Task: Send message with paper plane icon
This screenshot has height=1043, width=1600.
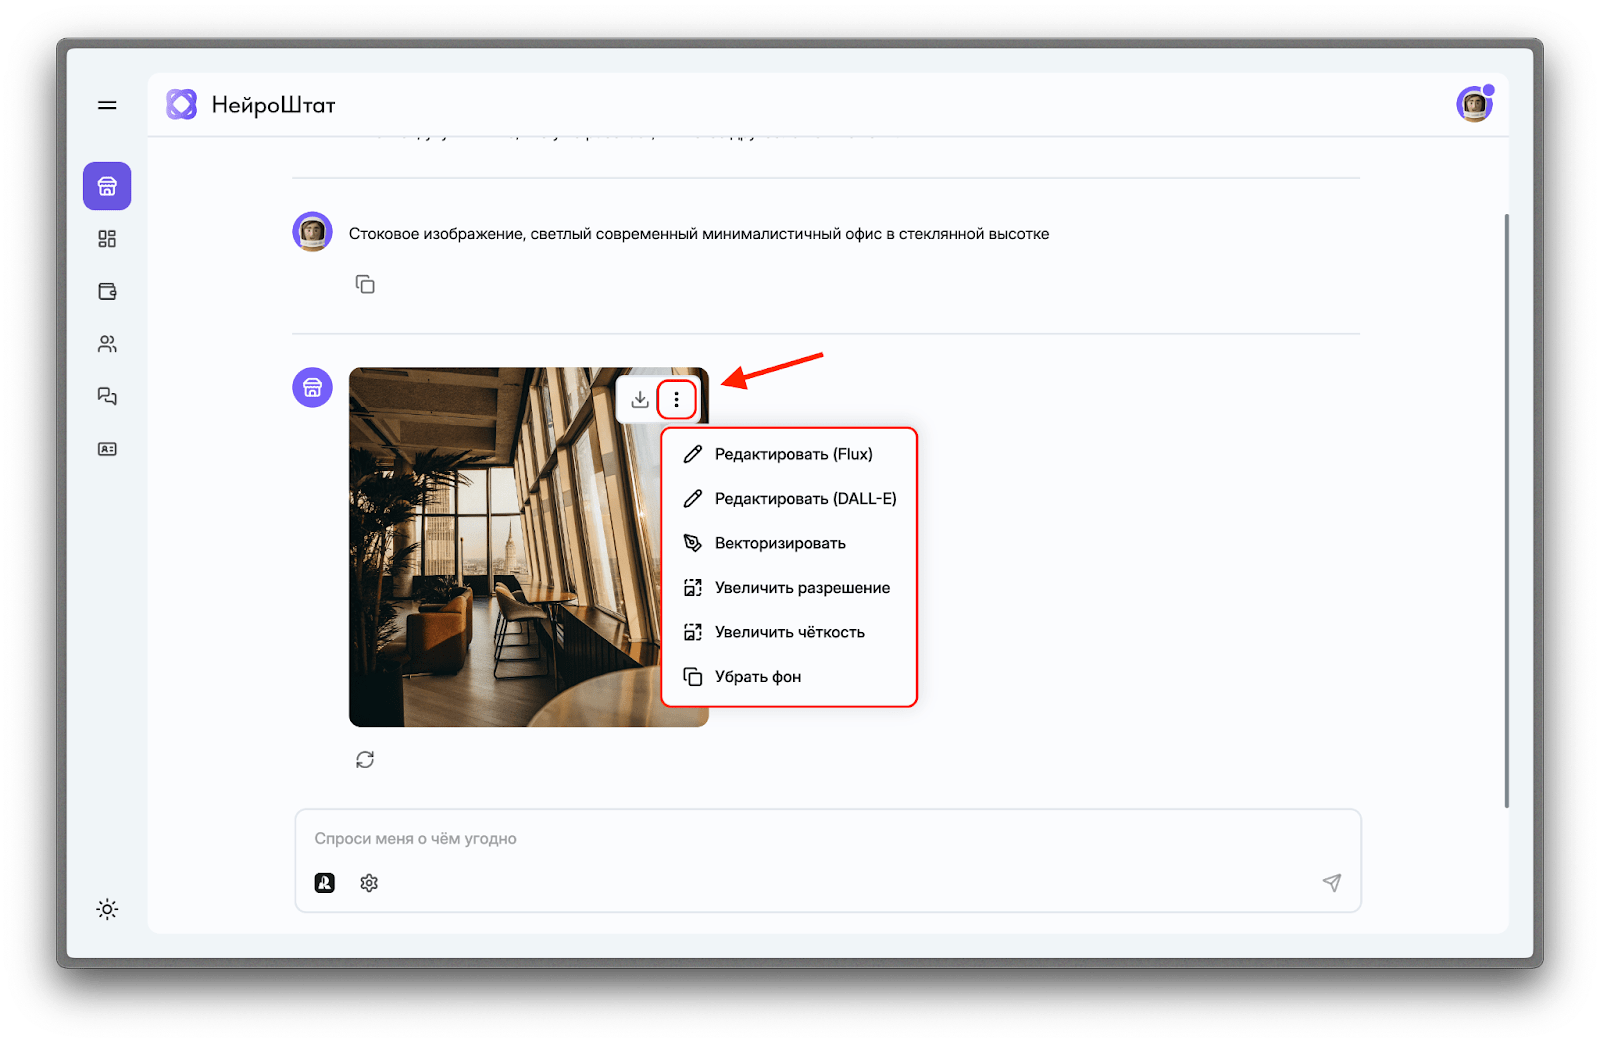Action: (1332, 882)
